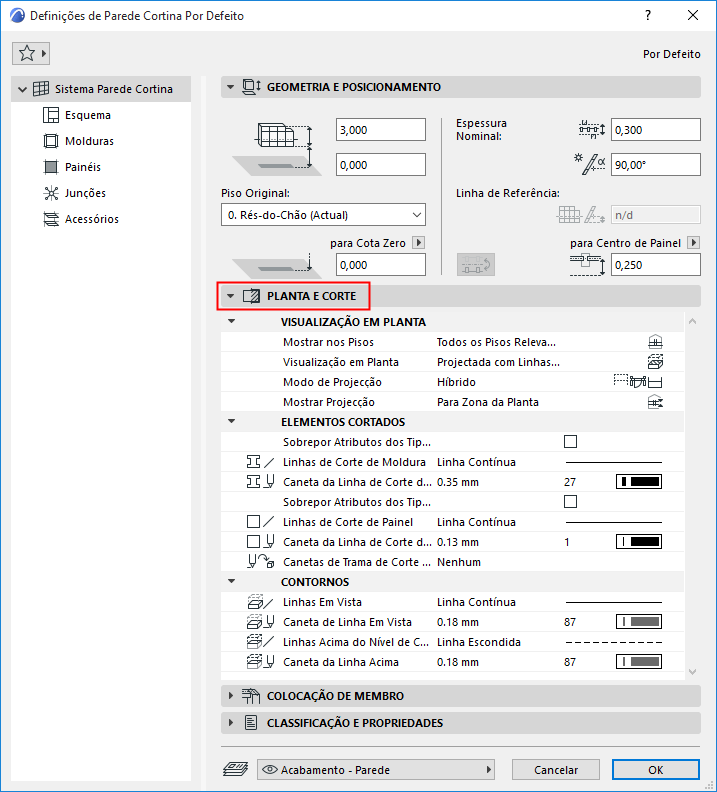717x792 pixels.
Task: Collapse Geometria e Posicionamento panel
Action: tap(230, 87)
